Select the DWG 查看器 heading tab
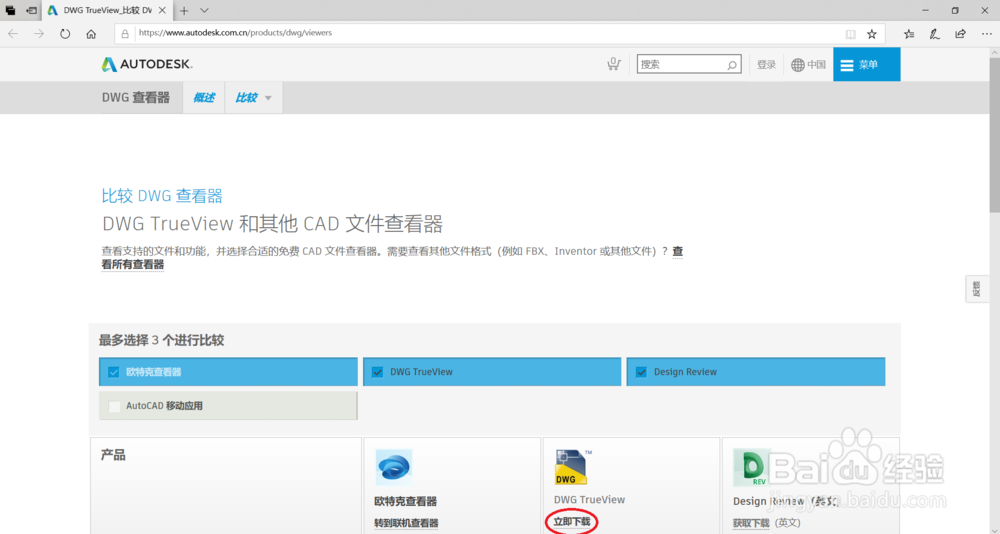This screenshot has width=1000, height=534. point(136,98)
